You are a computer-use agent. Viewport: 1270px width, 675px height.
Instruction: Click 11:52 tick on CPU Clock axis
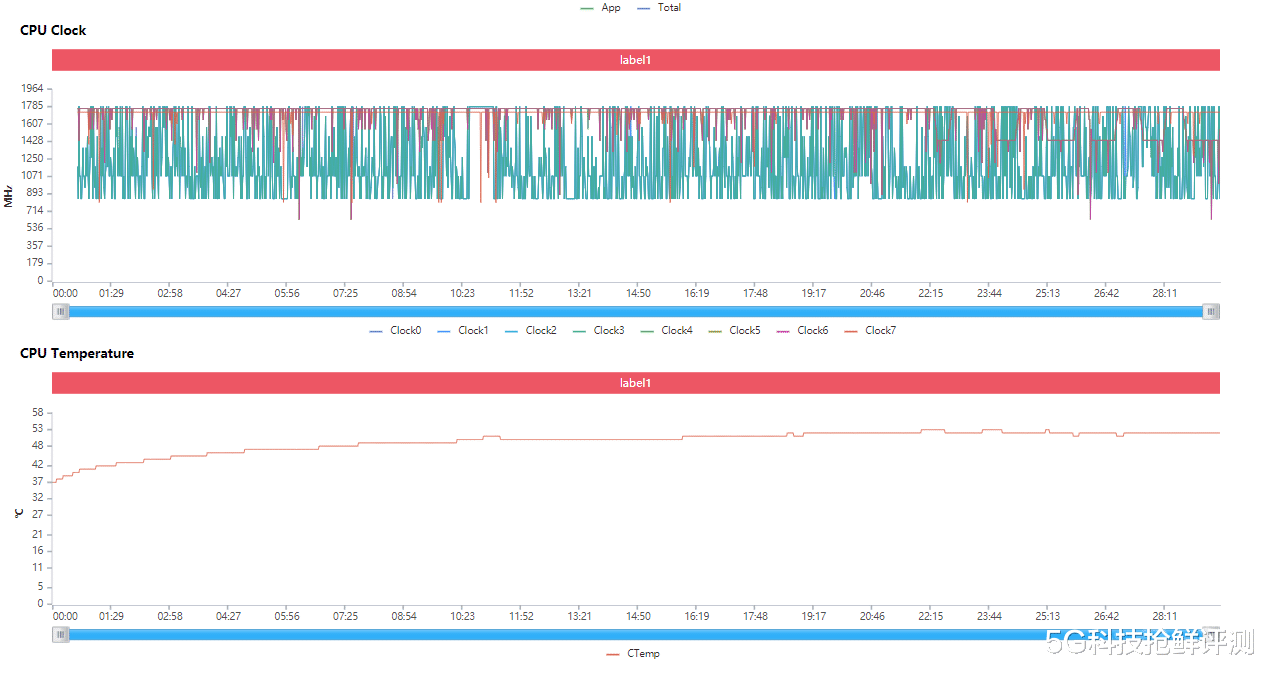point(521,293)
